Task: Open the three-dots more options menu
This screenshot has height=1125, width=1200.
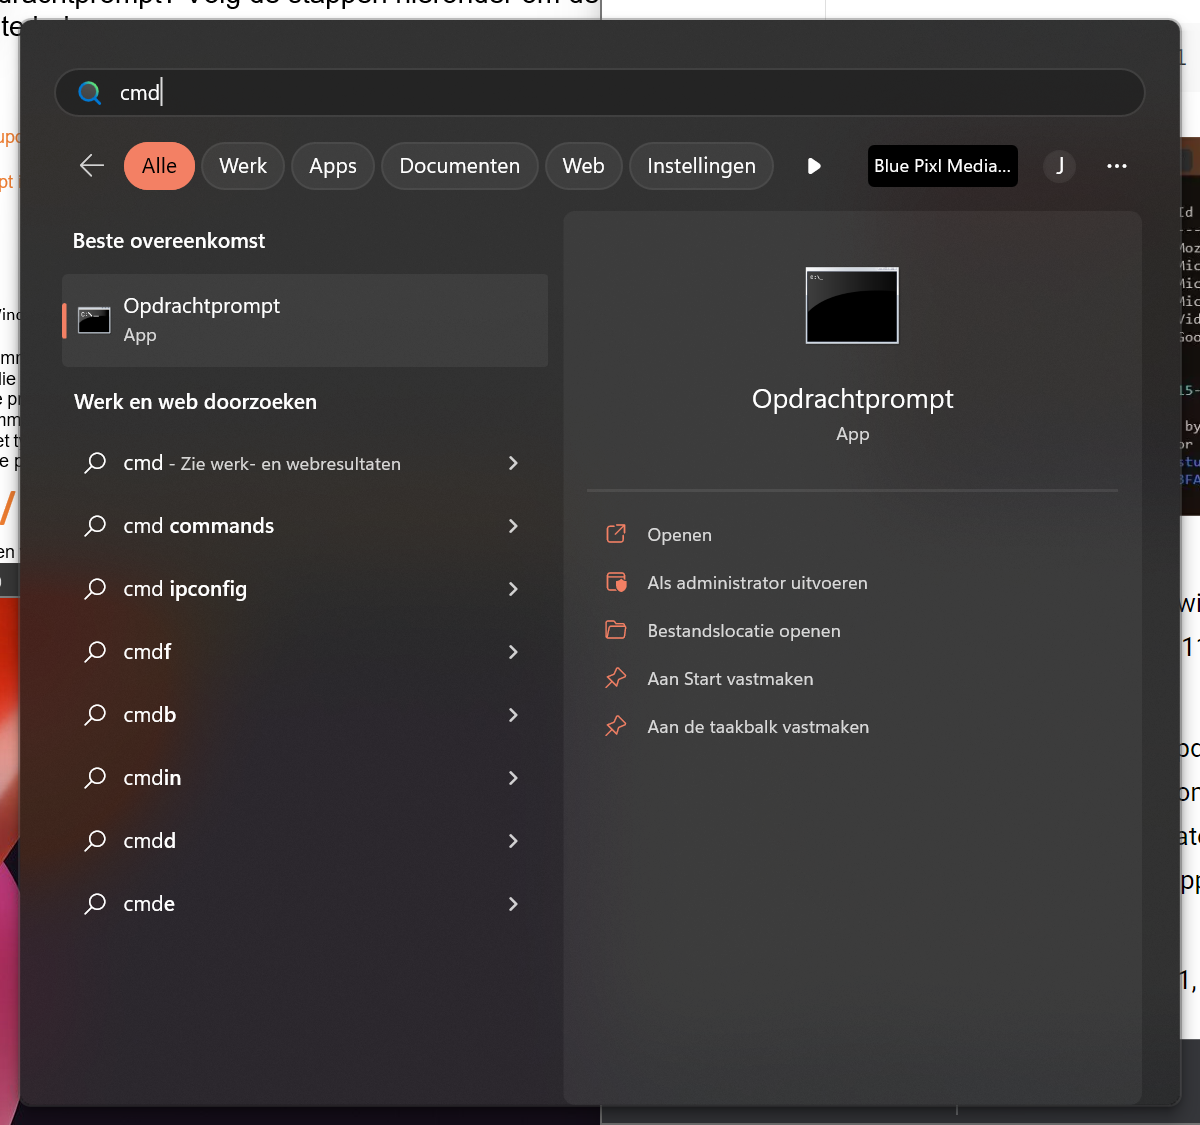Action: pyautogui.click(x=1117, y=166)
